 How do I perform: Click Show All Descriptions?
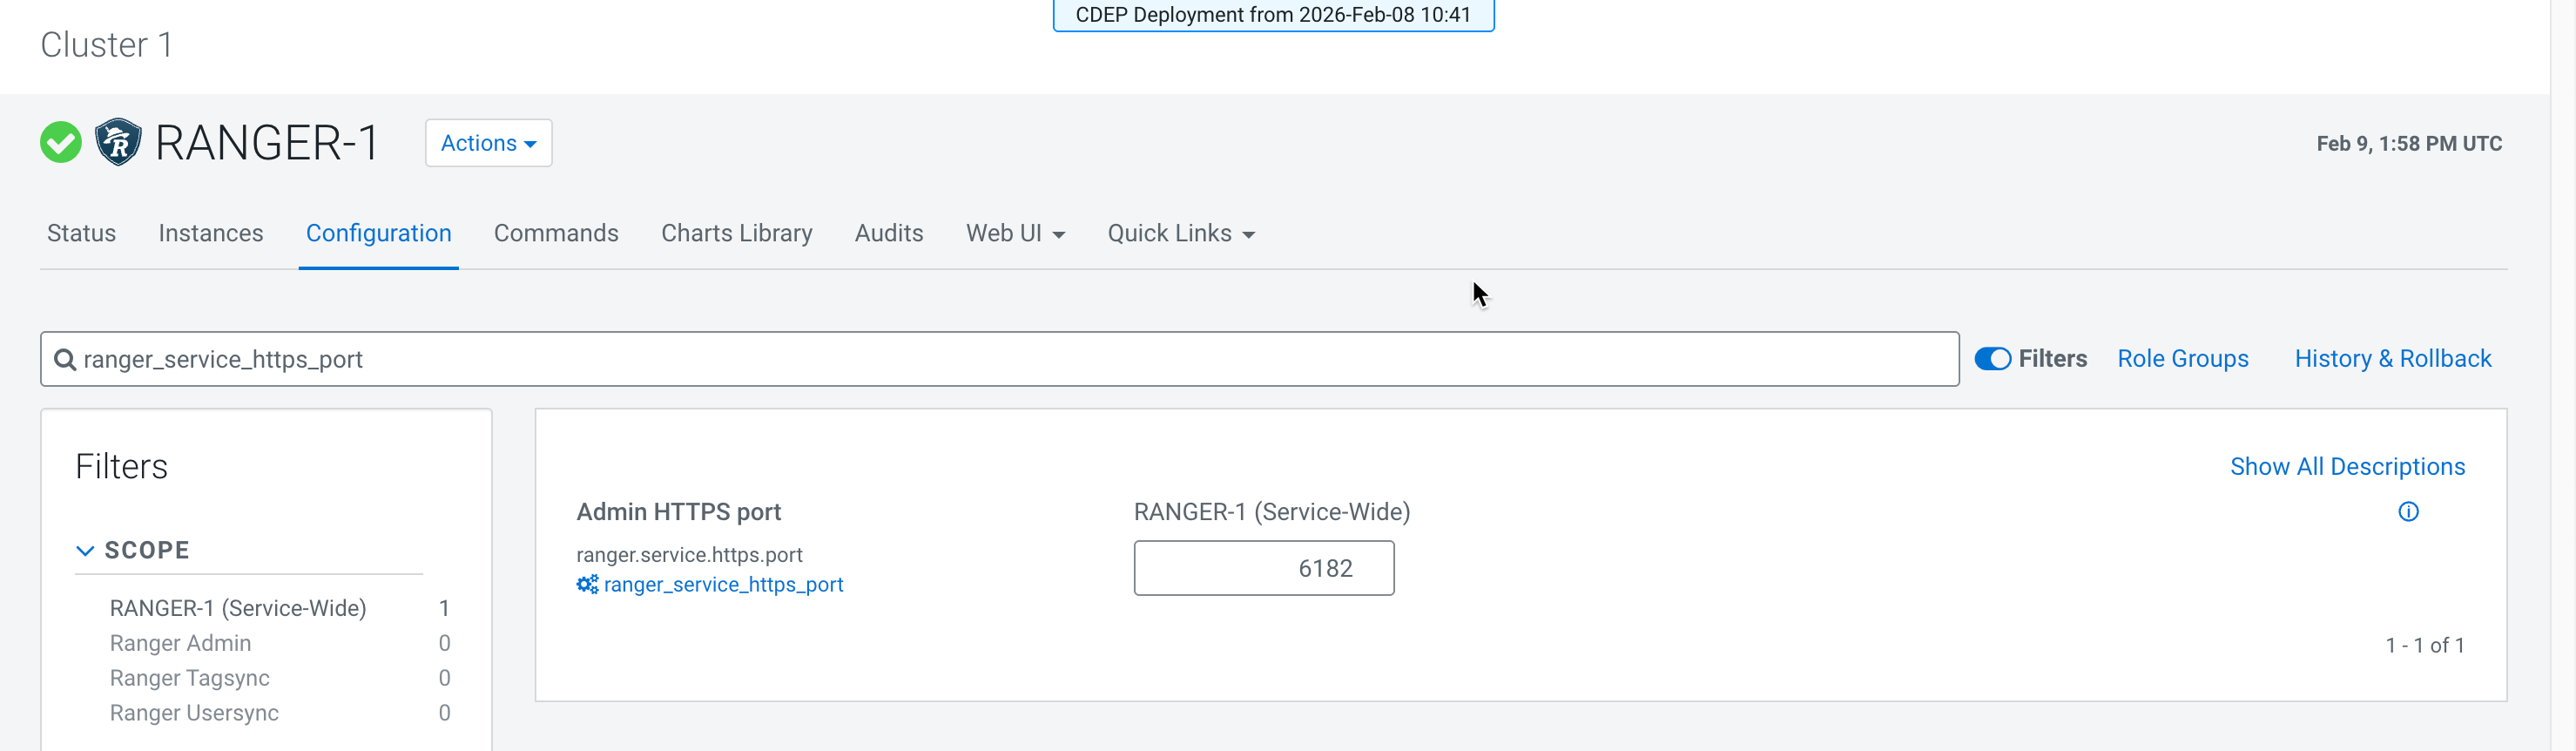(2347, 467)
